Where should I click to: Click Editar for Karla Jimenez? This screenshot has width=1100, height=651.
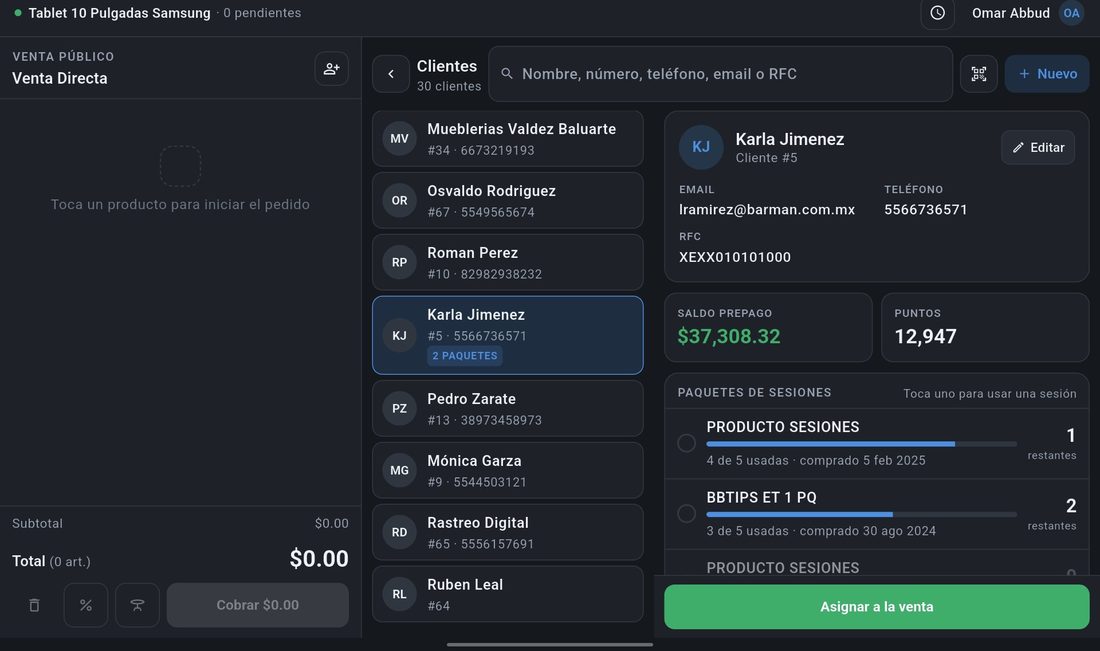(x=1038, y=147)
